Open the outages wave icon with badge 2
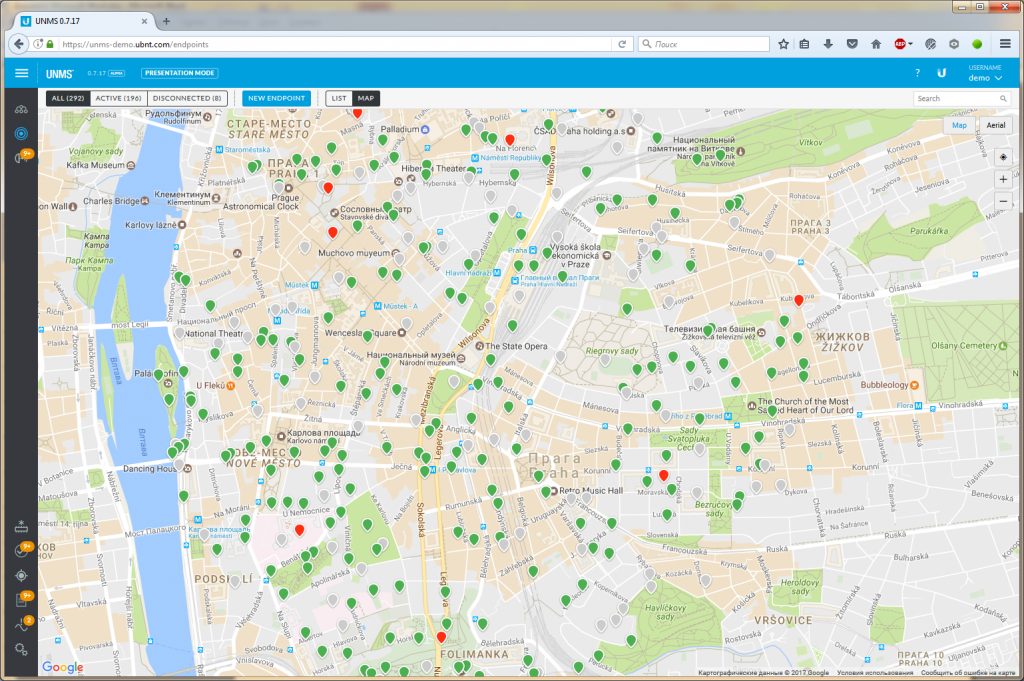The image size is (1024, 681). tap(21, 625)
